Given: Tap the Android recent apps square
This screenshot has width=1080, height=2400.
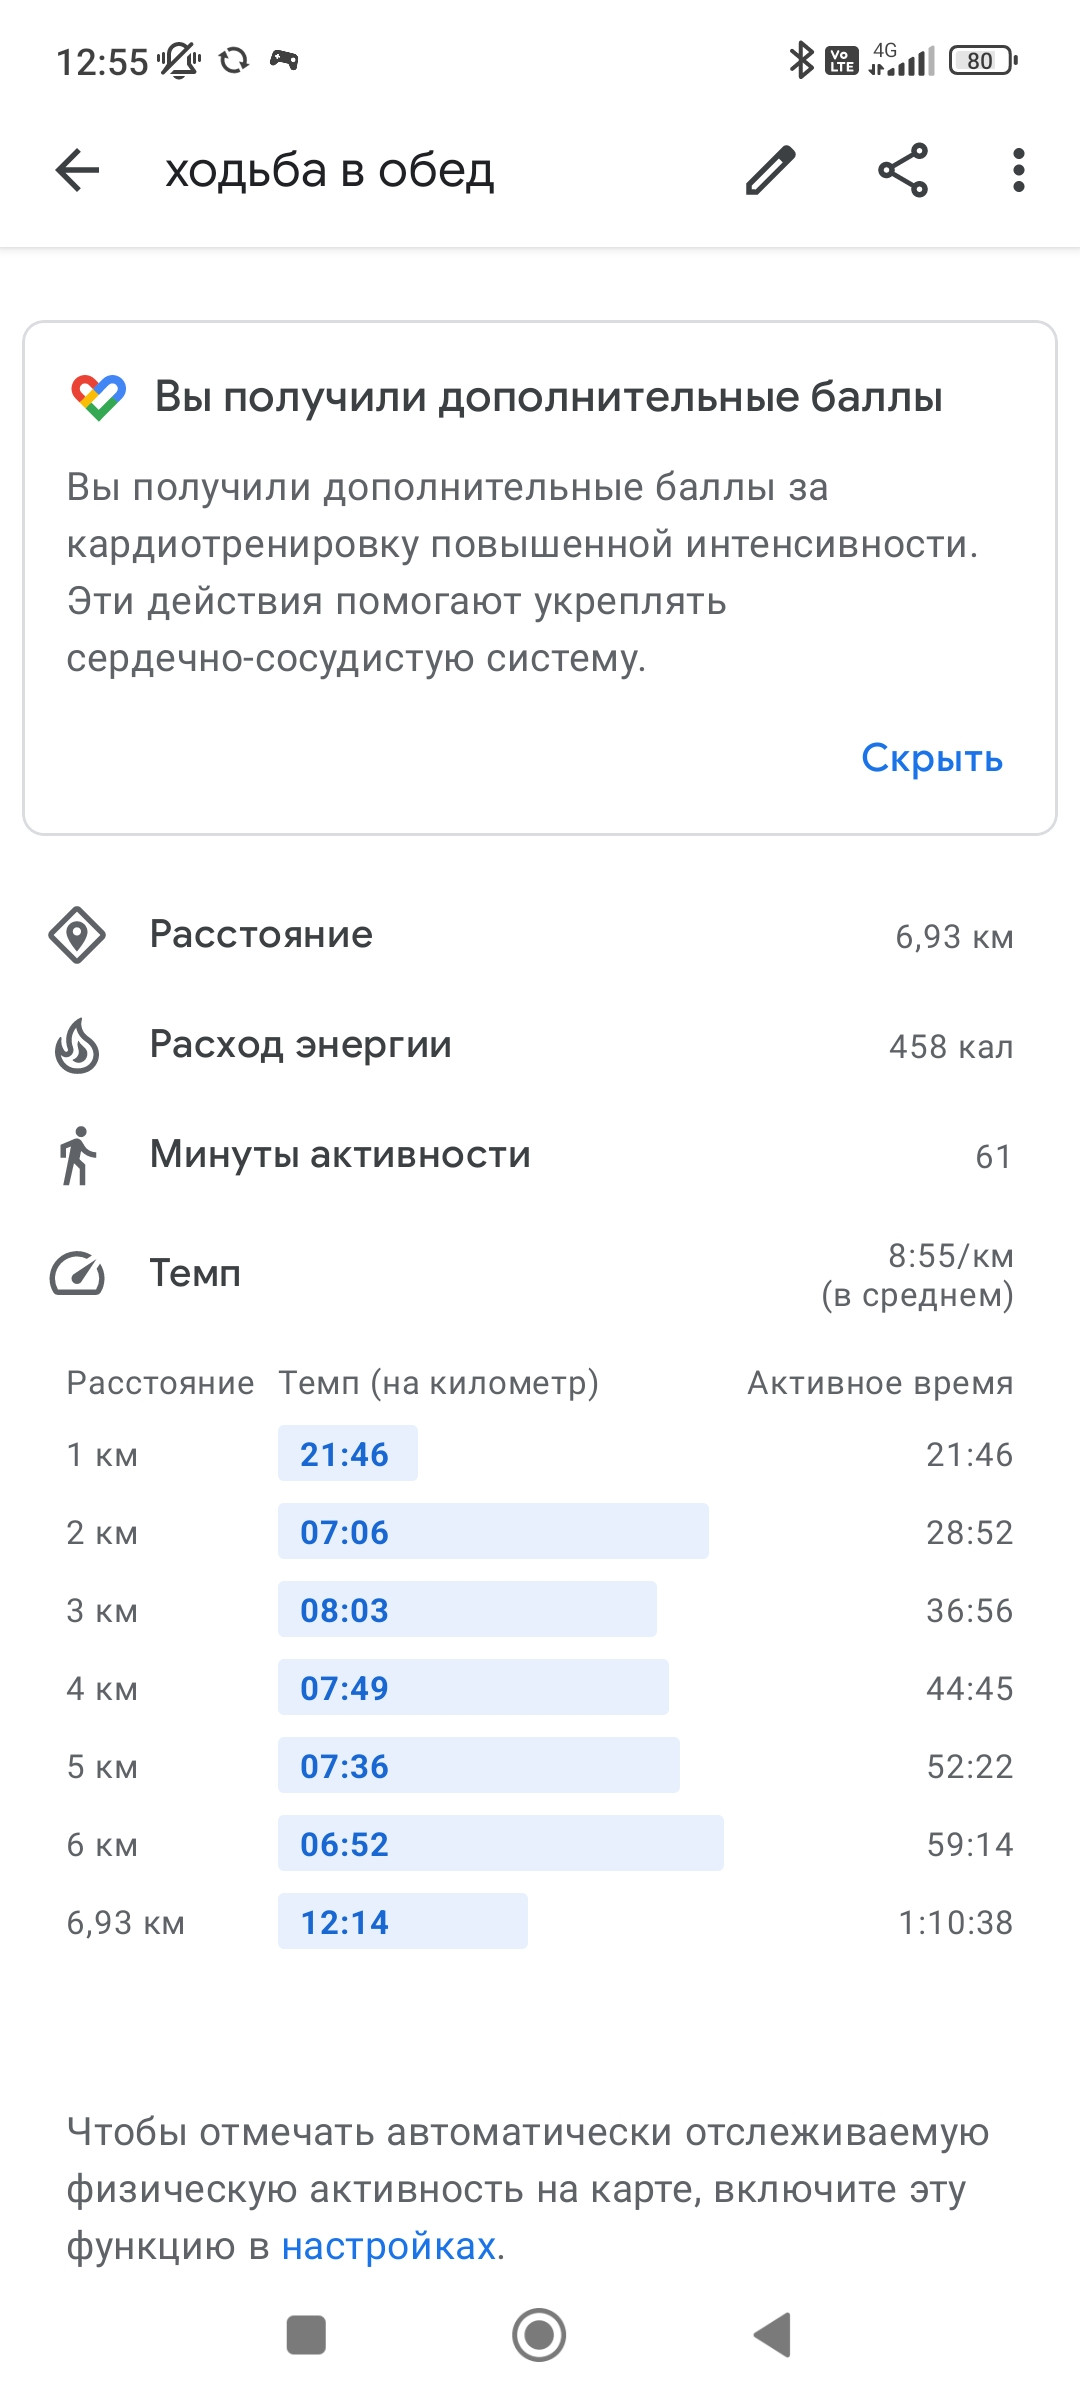Looking at the screenshot, I should tap(306, 2335).
